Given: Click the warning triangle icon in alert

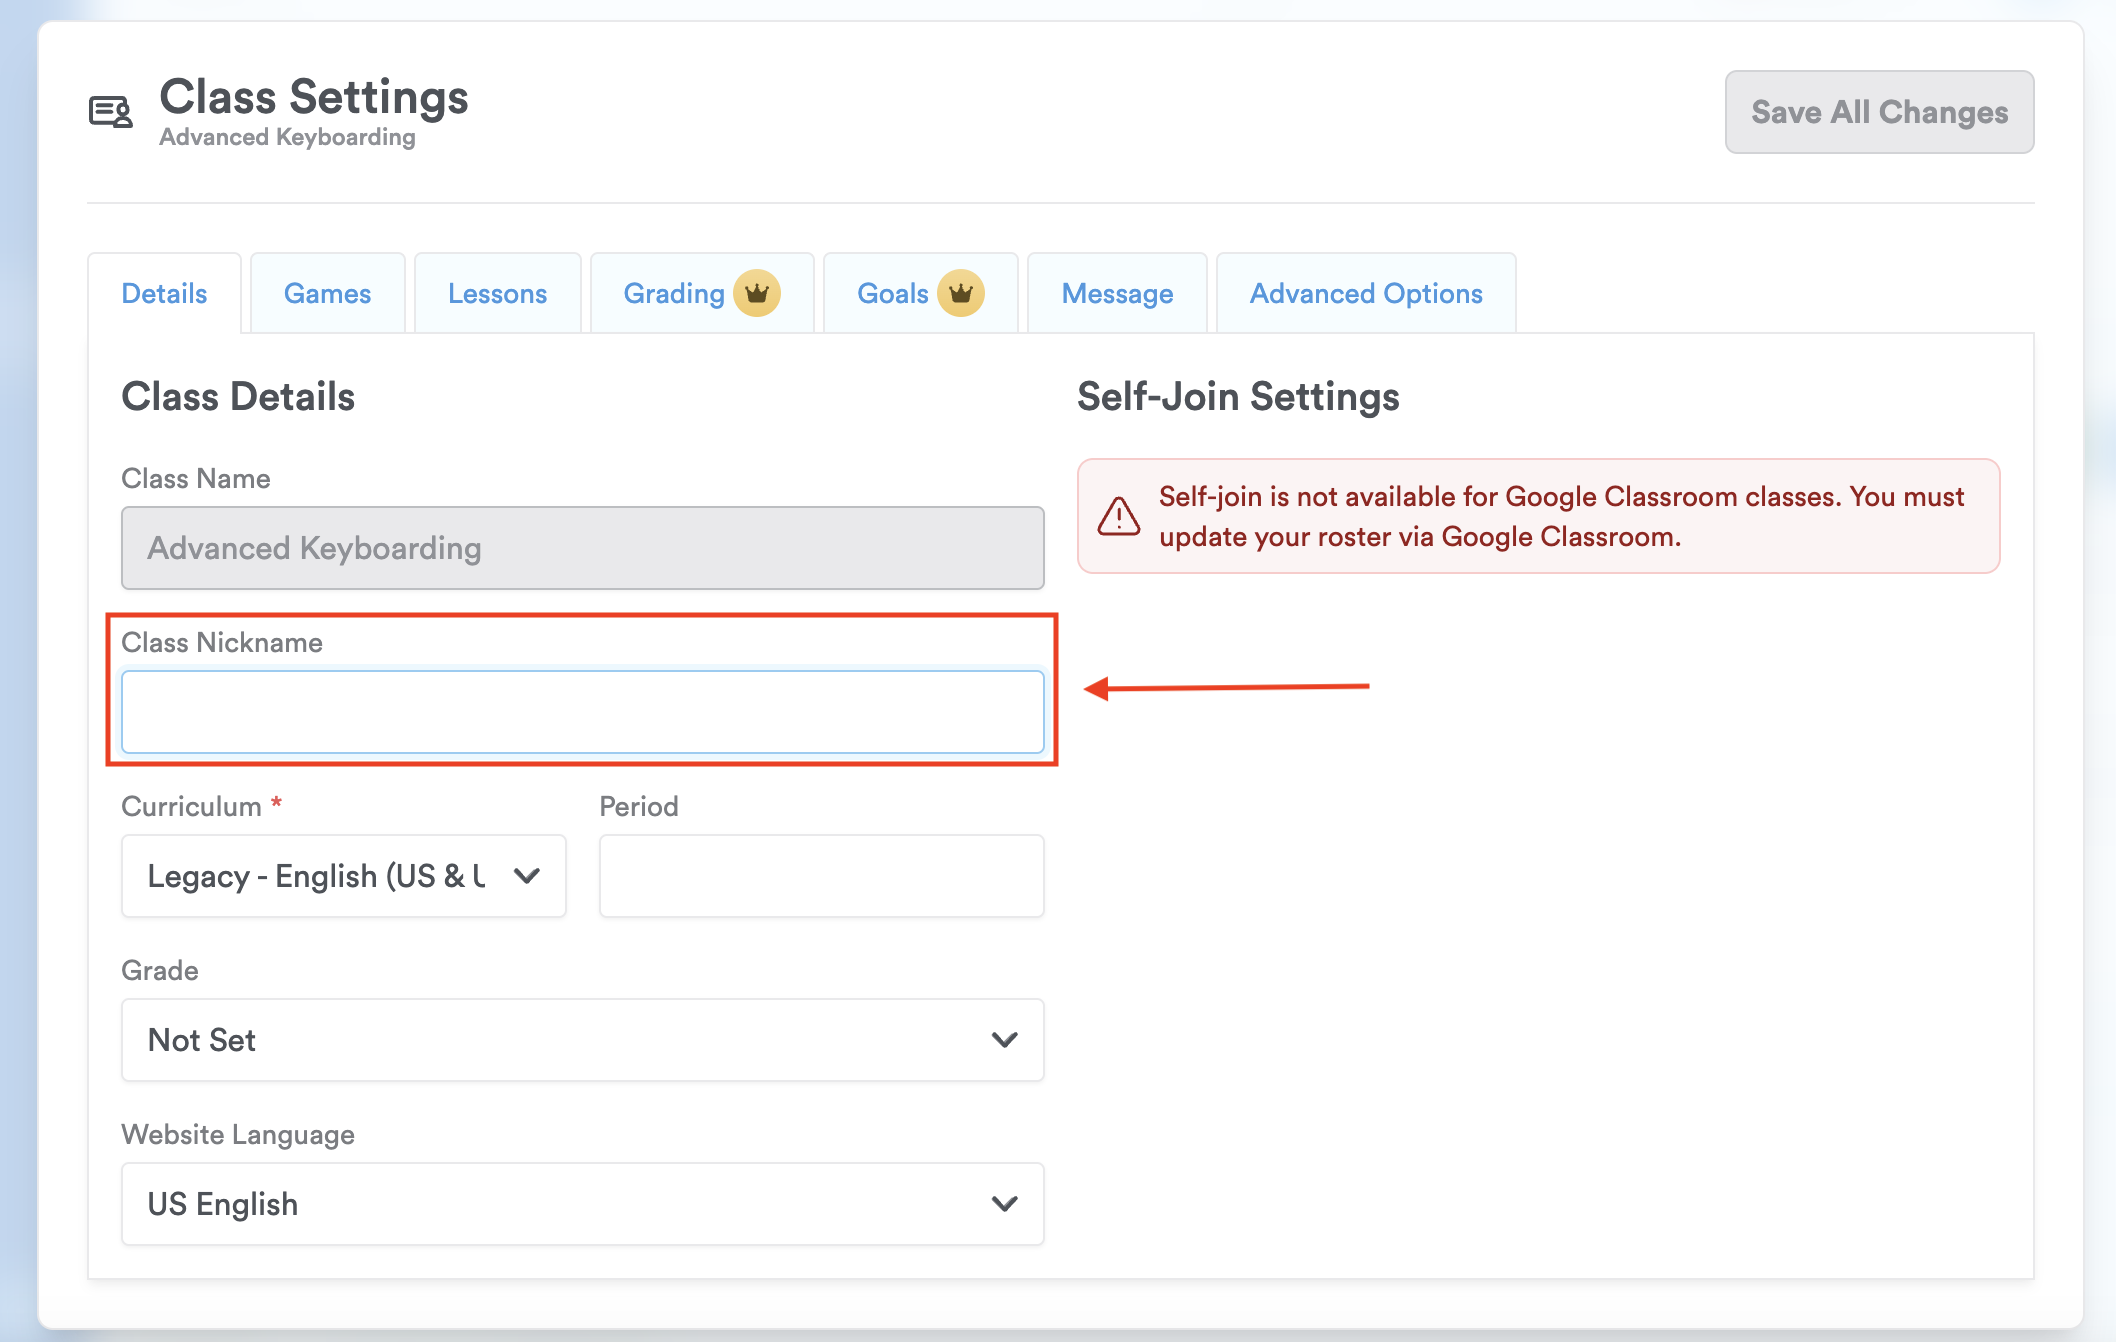Looking at the screenshot, I should (x=1118, y=516).
